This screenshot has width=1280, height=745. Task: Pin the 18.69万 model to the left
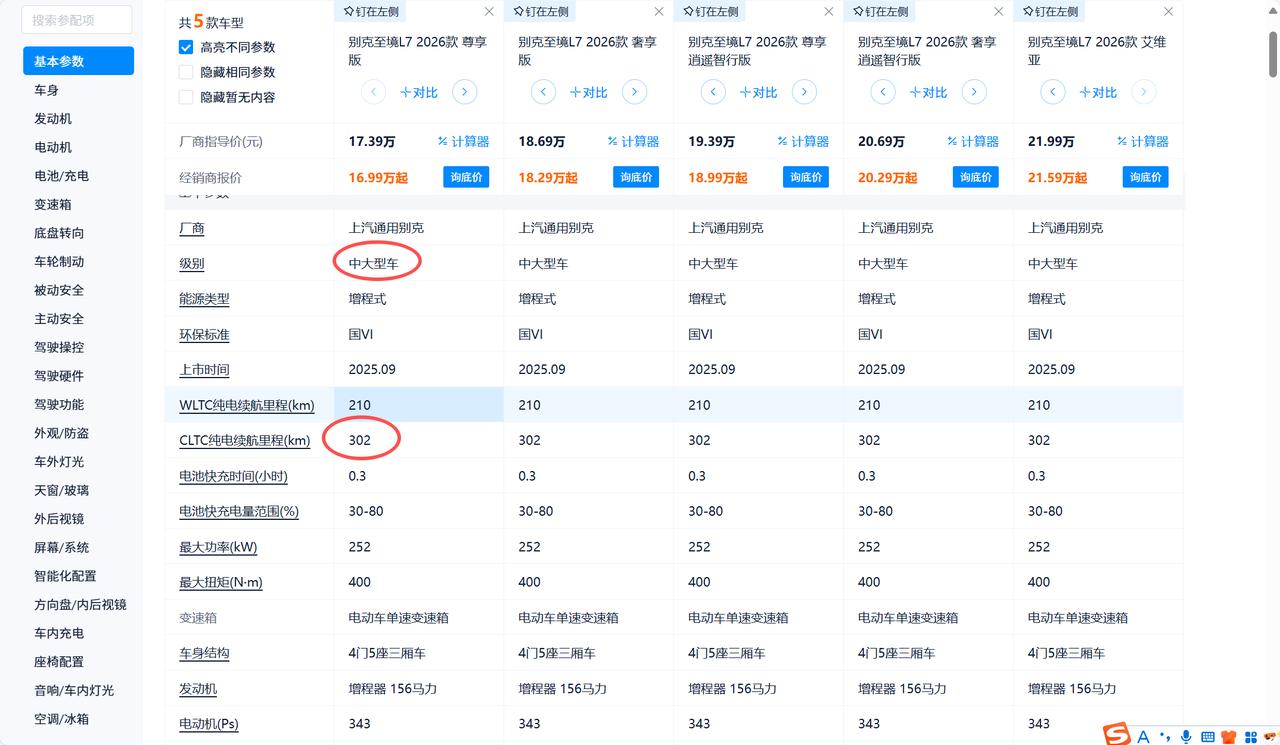tap(542, 12)
